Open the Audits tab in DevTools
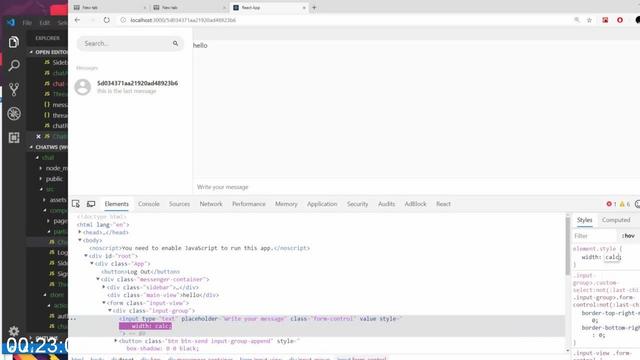Image resolution: width=640 pixels, height=360 pixels. click(x=386, y=204)
